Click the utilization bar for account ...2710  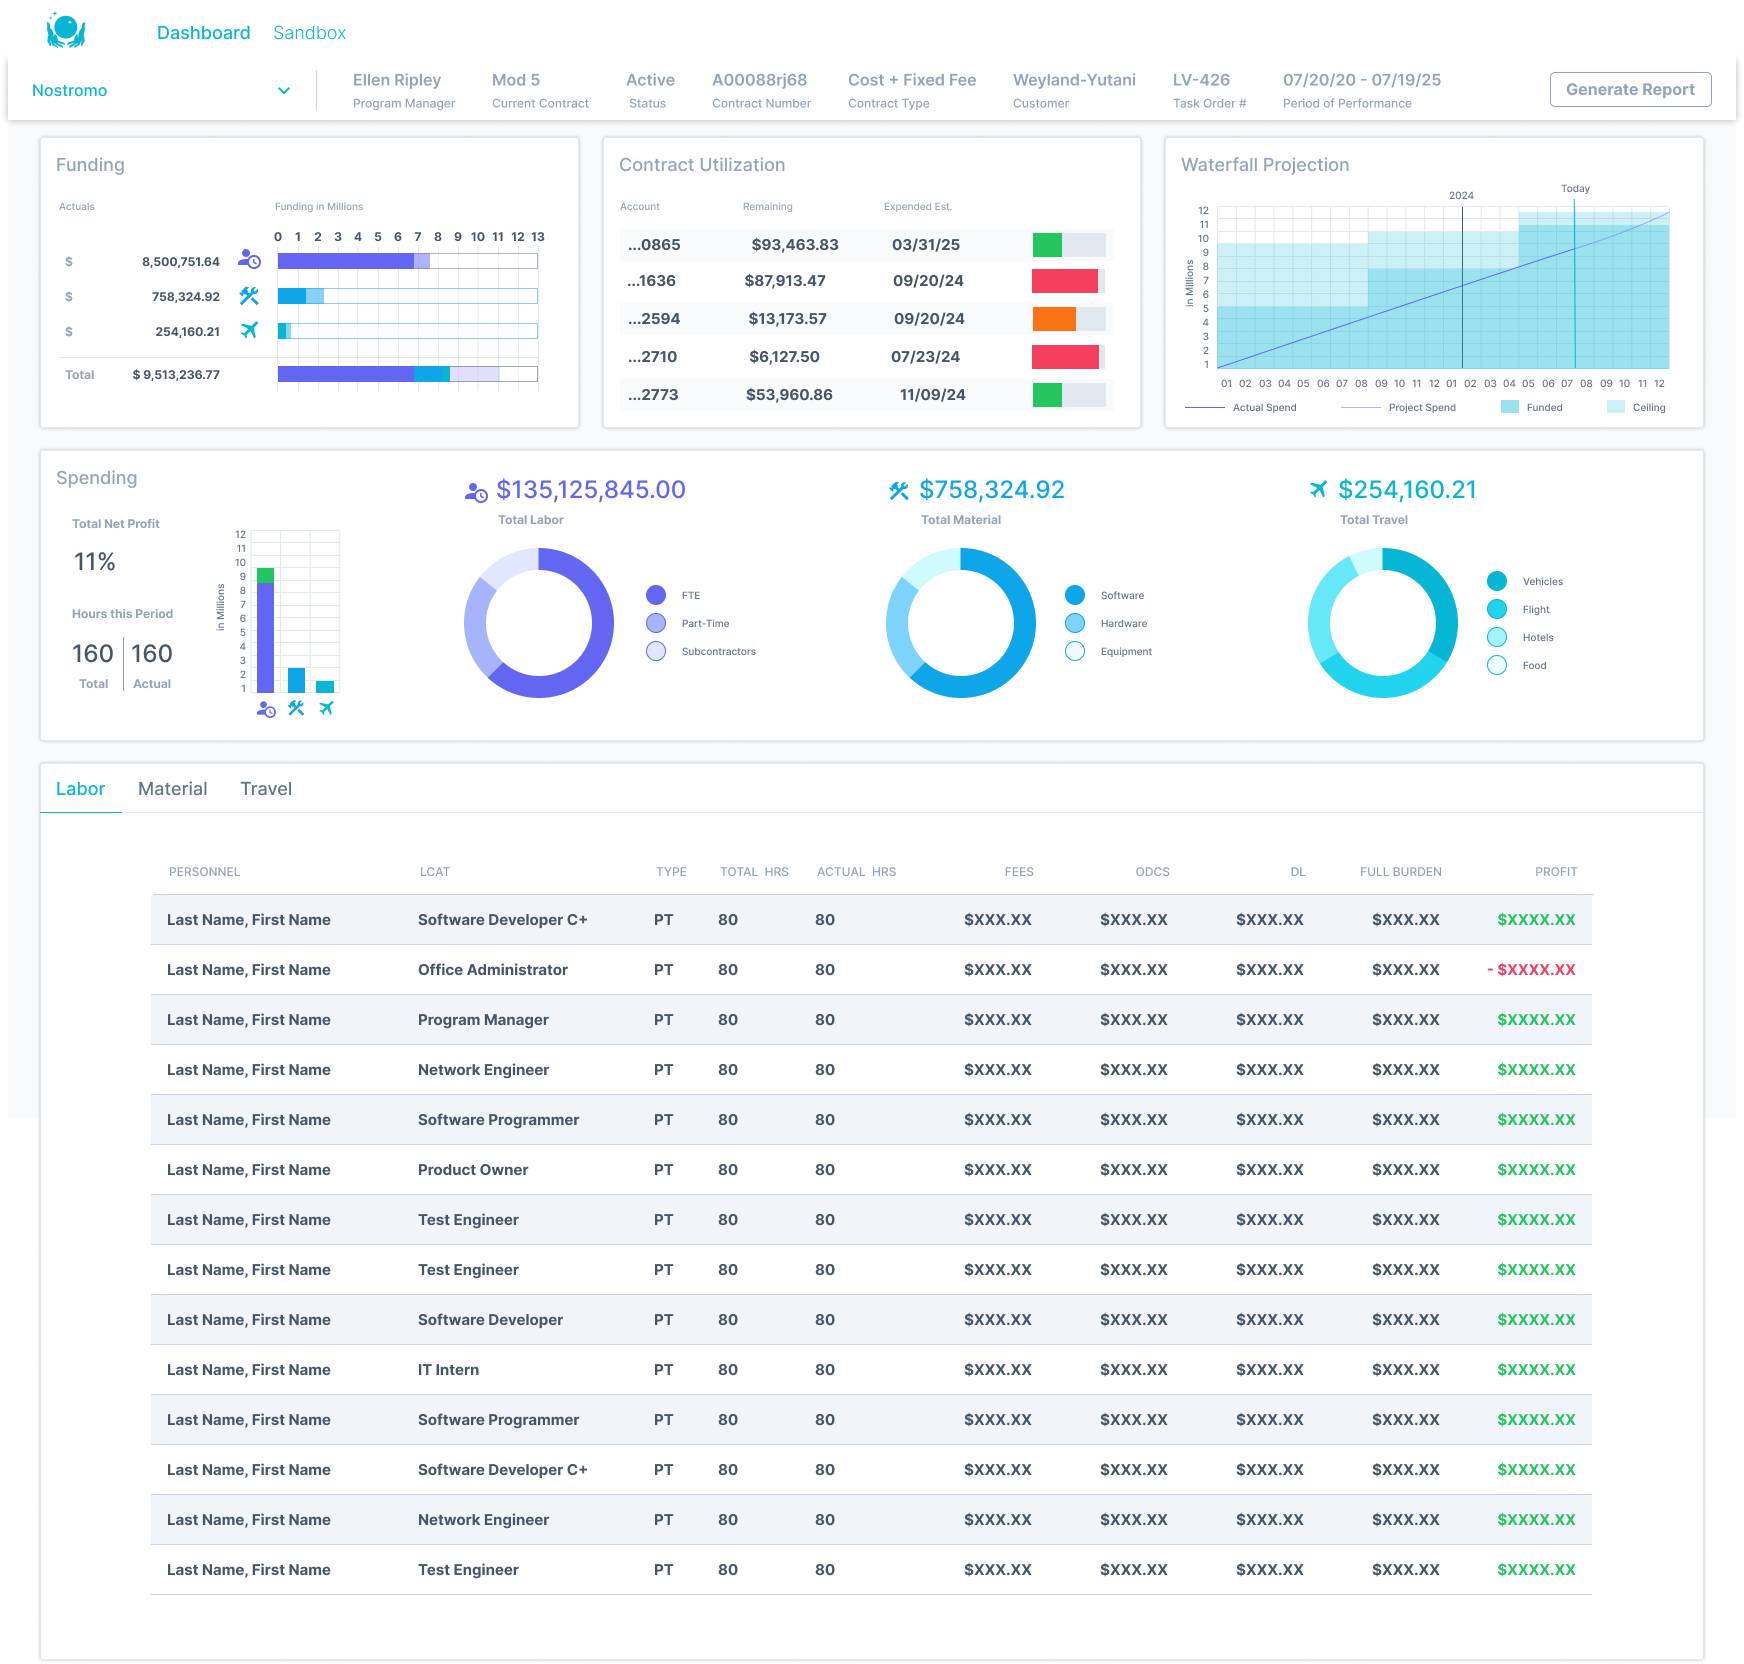(x=1069, y=357)
